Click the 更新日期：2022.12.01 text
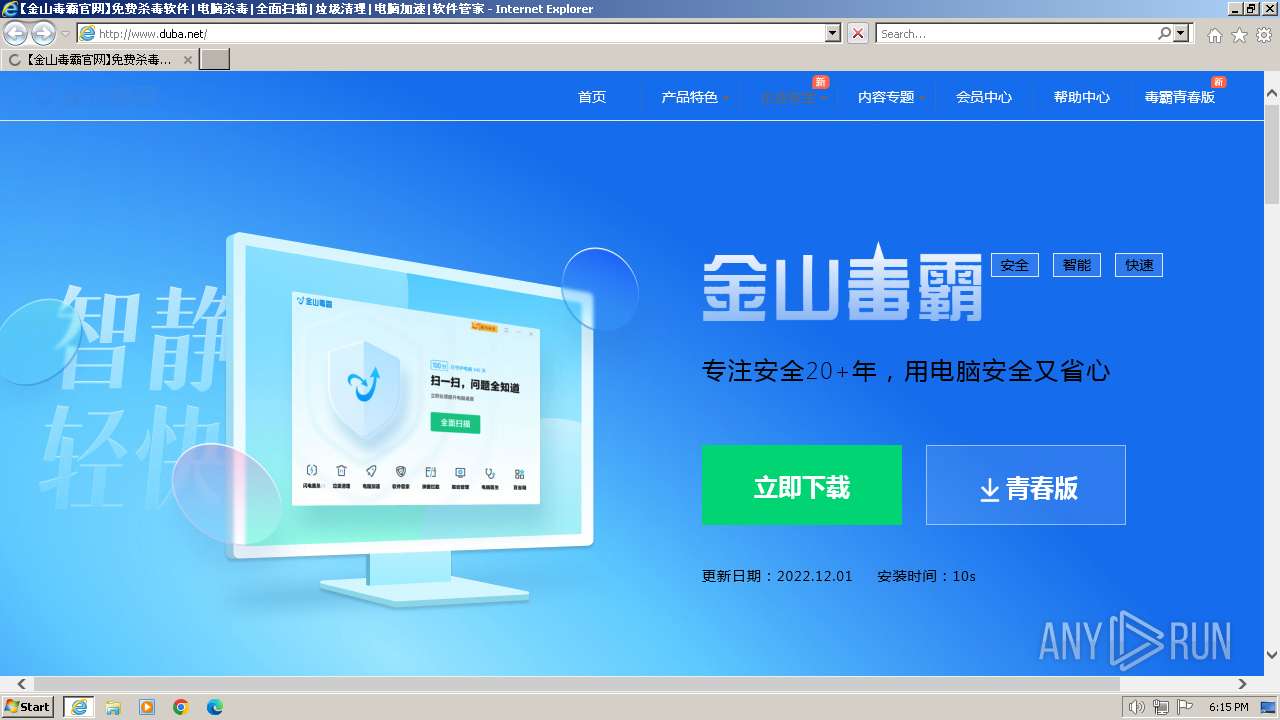 (x=777, y=576)
